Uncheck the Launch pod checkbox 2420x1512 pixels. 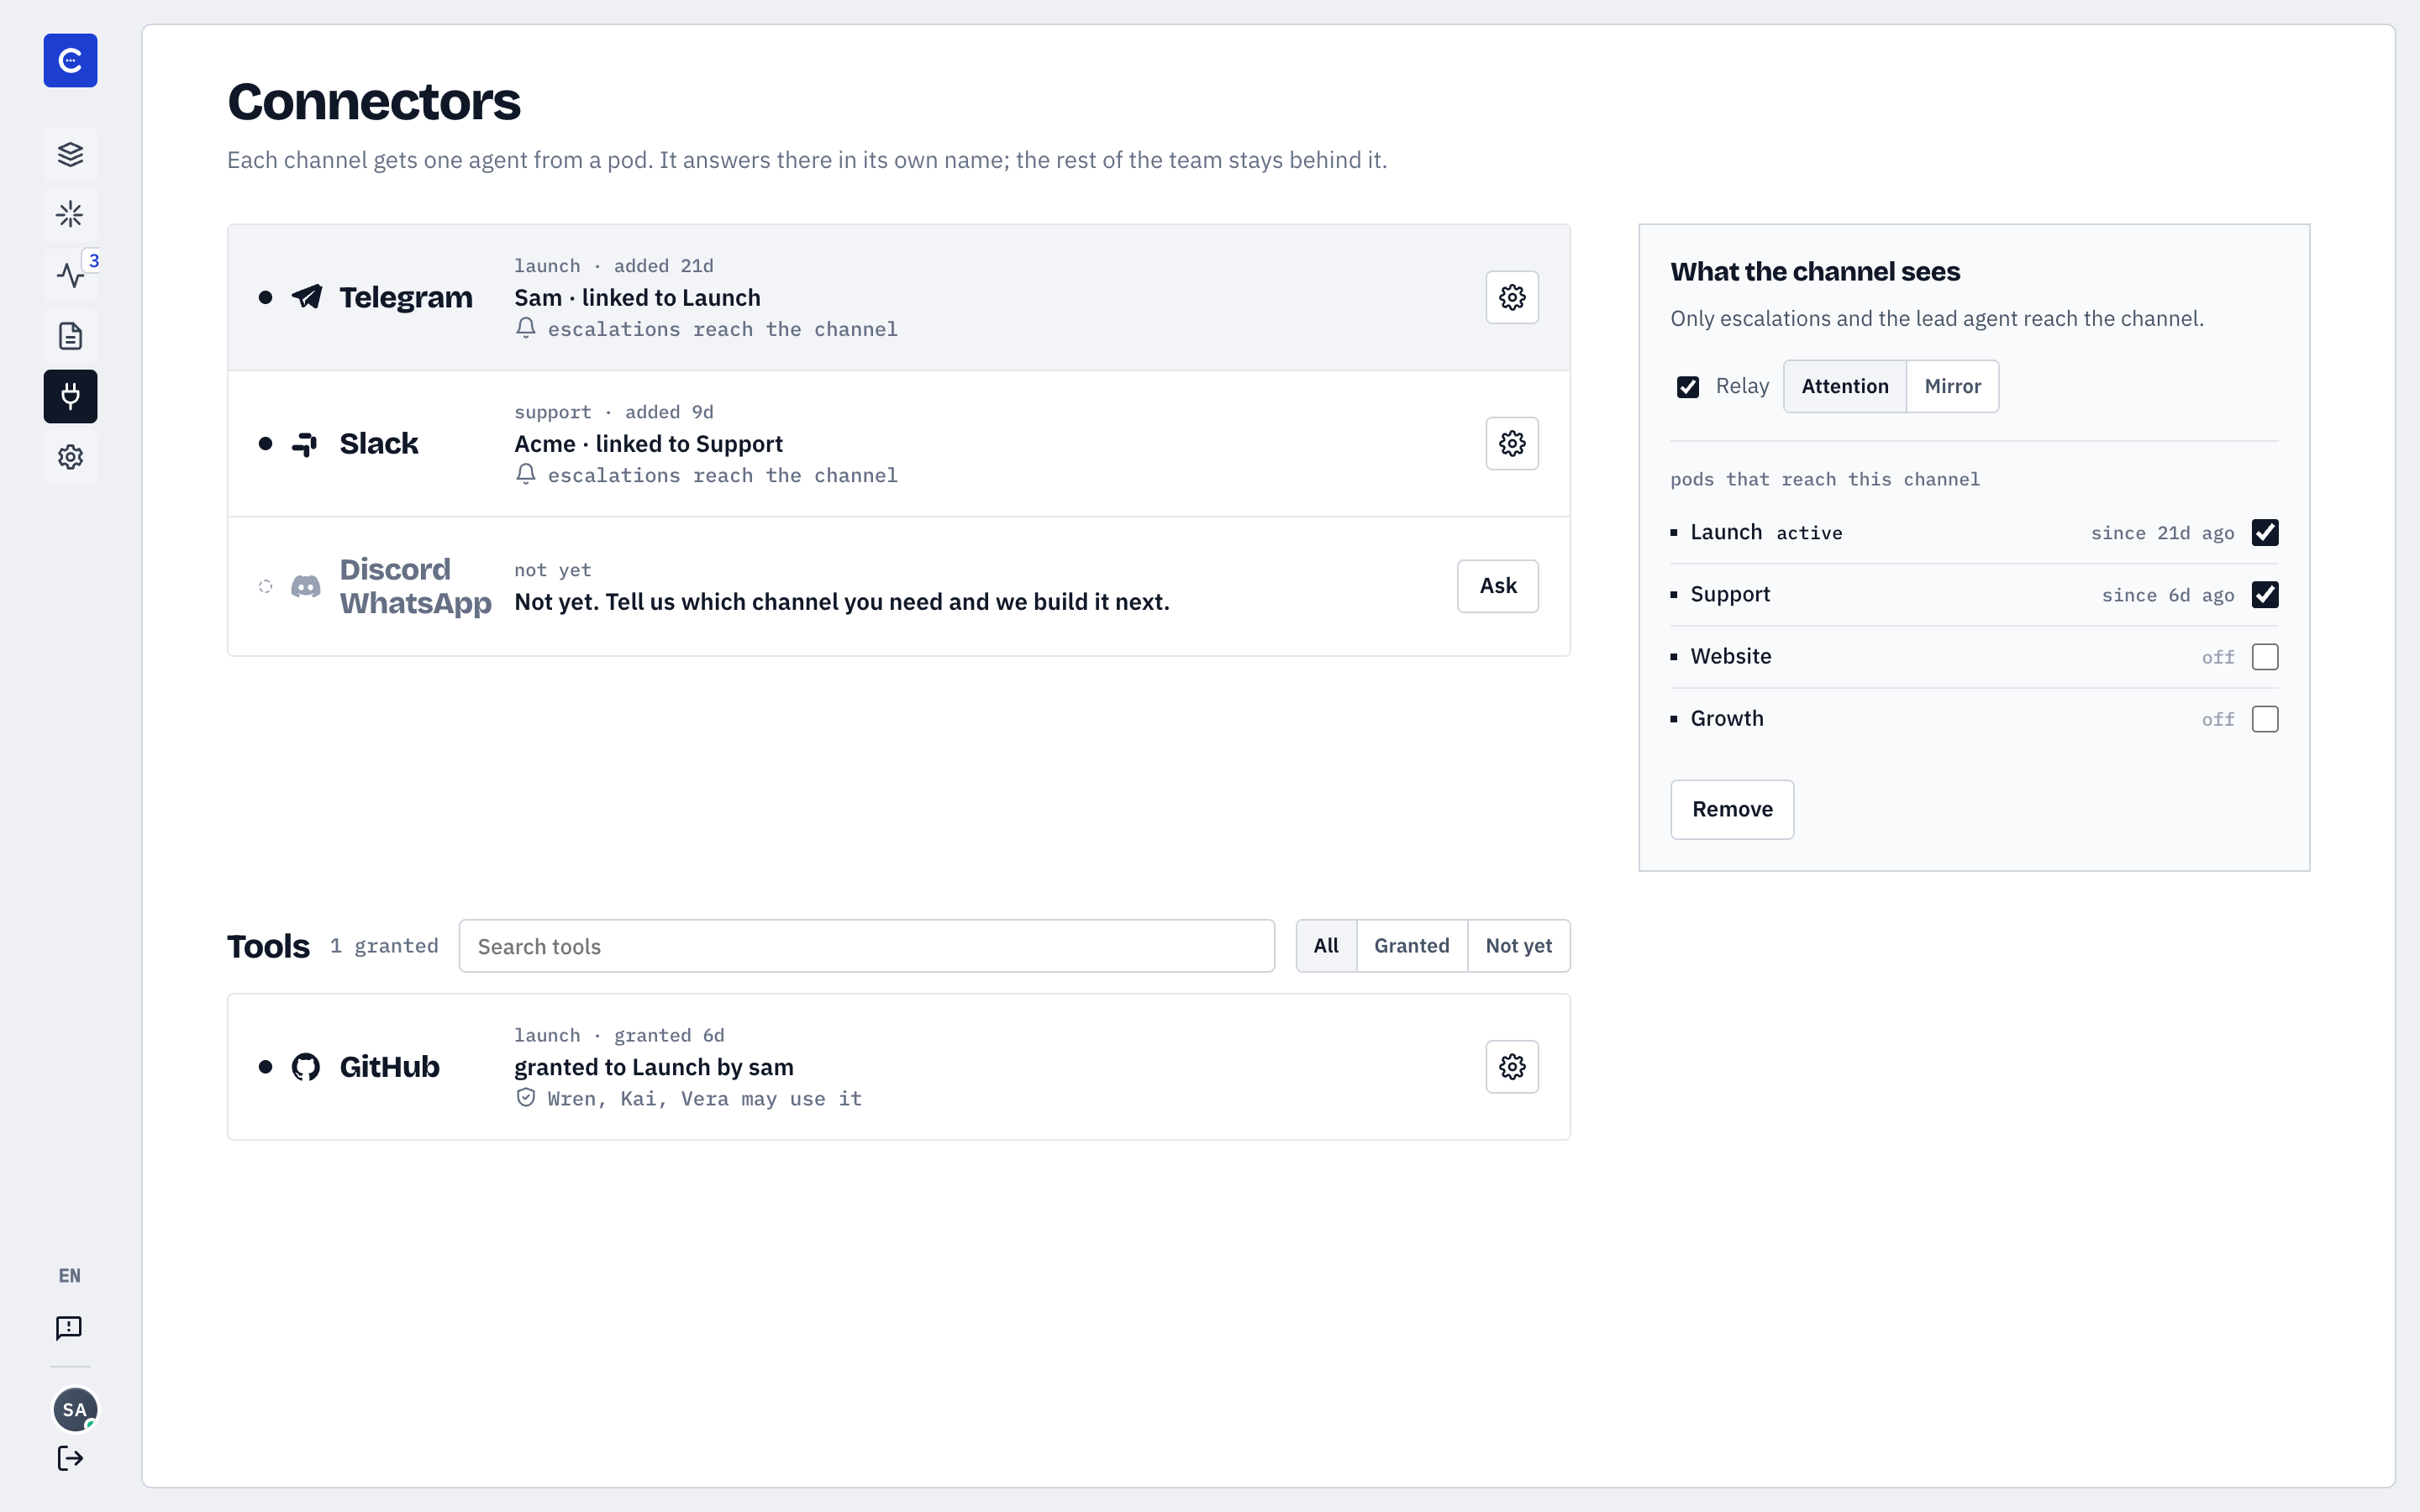click(2265, 532)
